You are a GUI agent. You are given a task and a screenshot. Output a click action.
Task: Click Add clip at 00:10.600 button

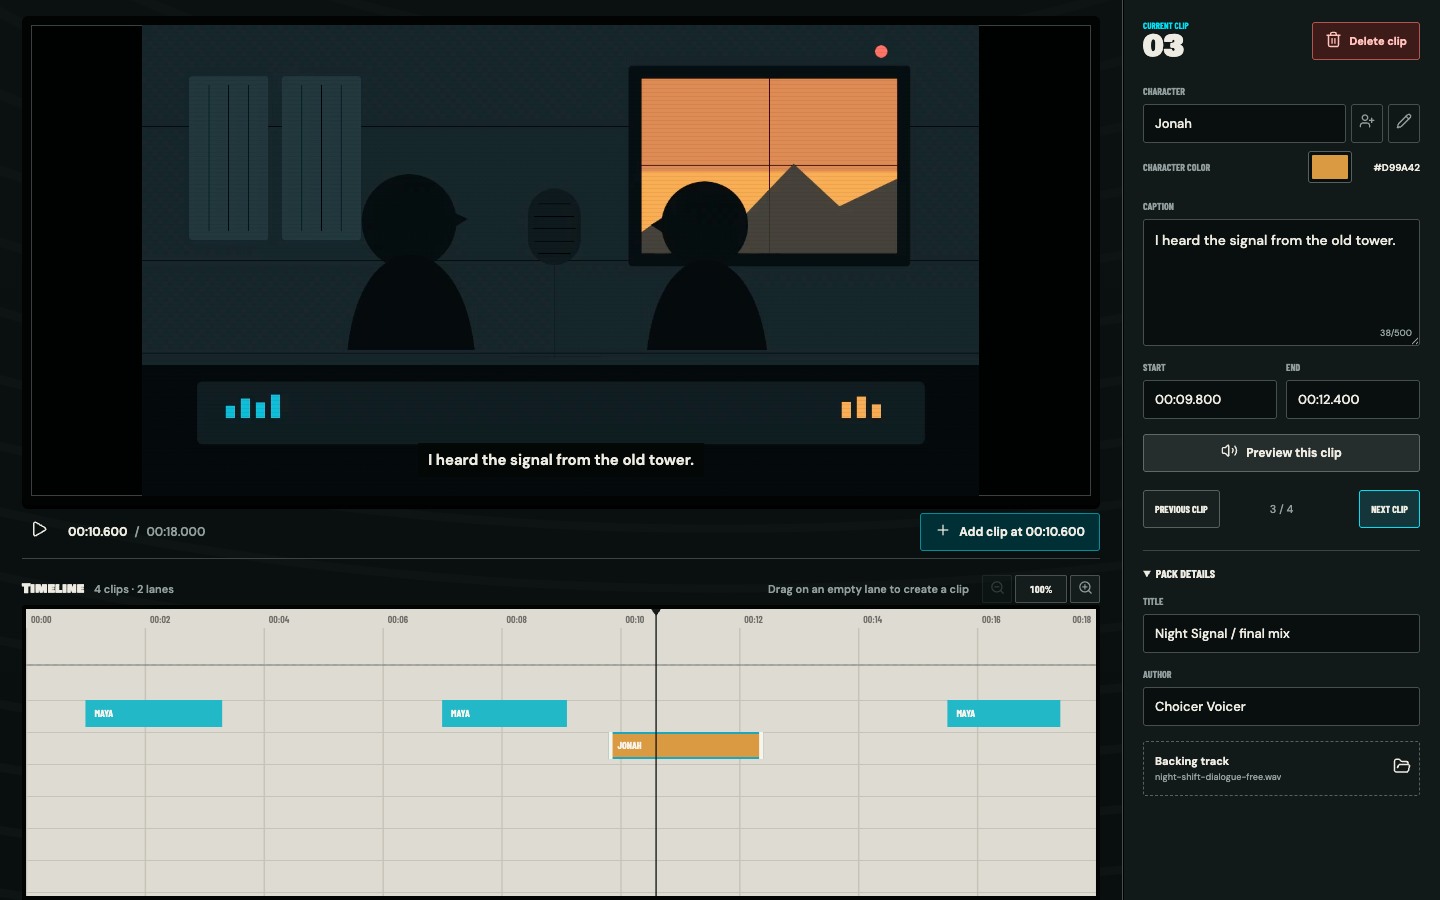[1010, 532]
